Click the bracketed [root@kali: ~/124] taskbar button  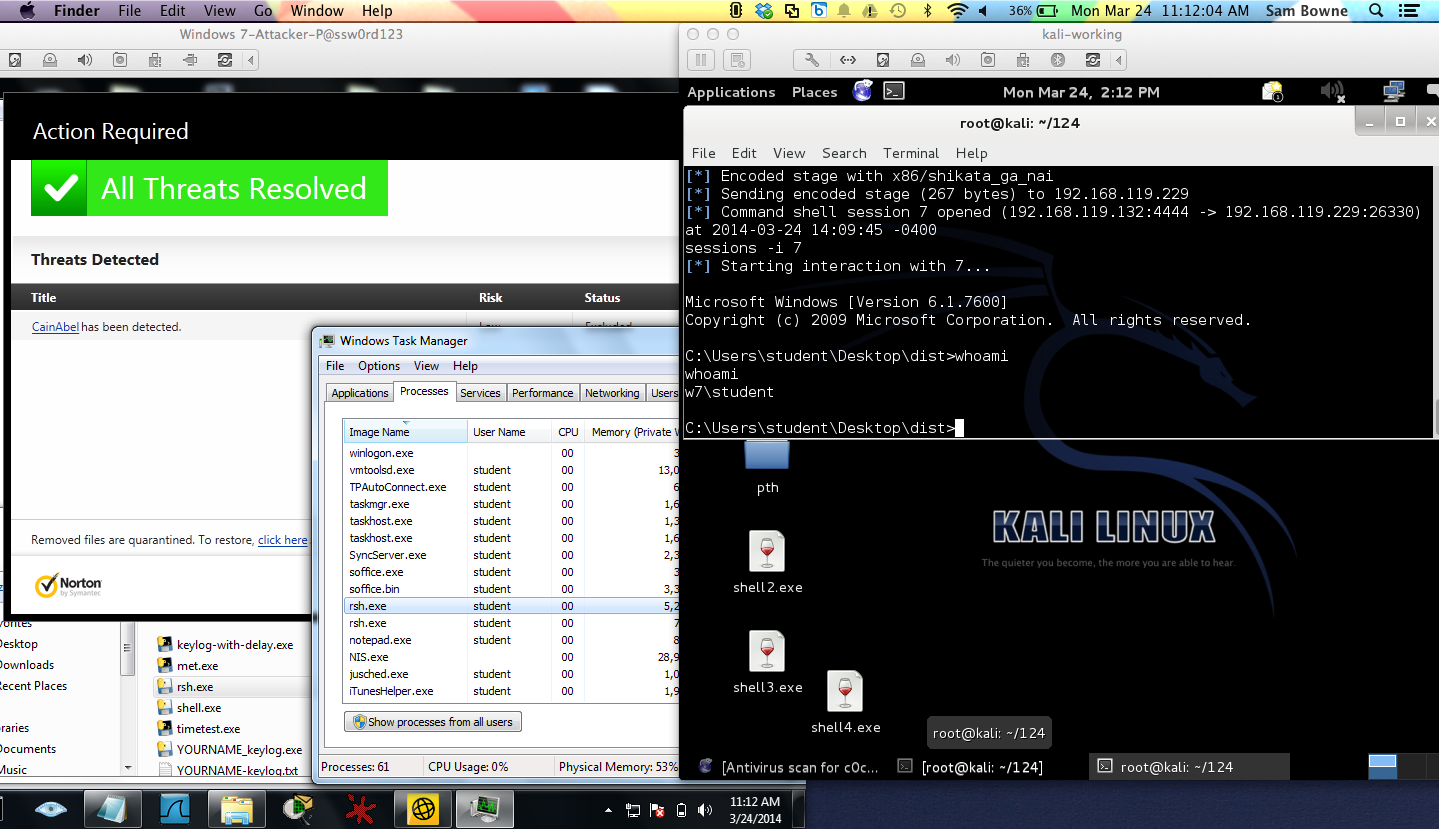pos(971,767)
